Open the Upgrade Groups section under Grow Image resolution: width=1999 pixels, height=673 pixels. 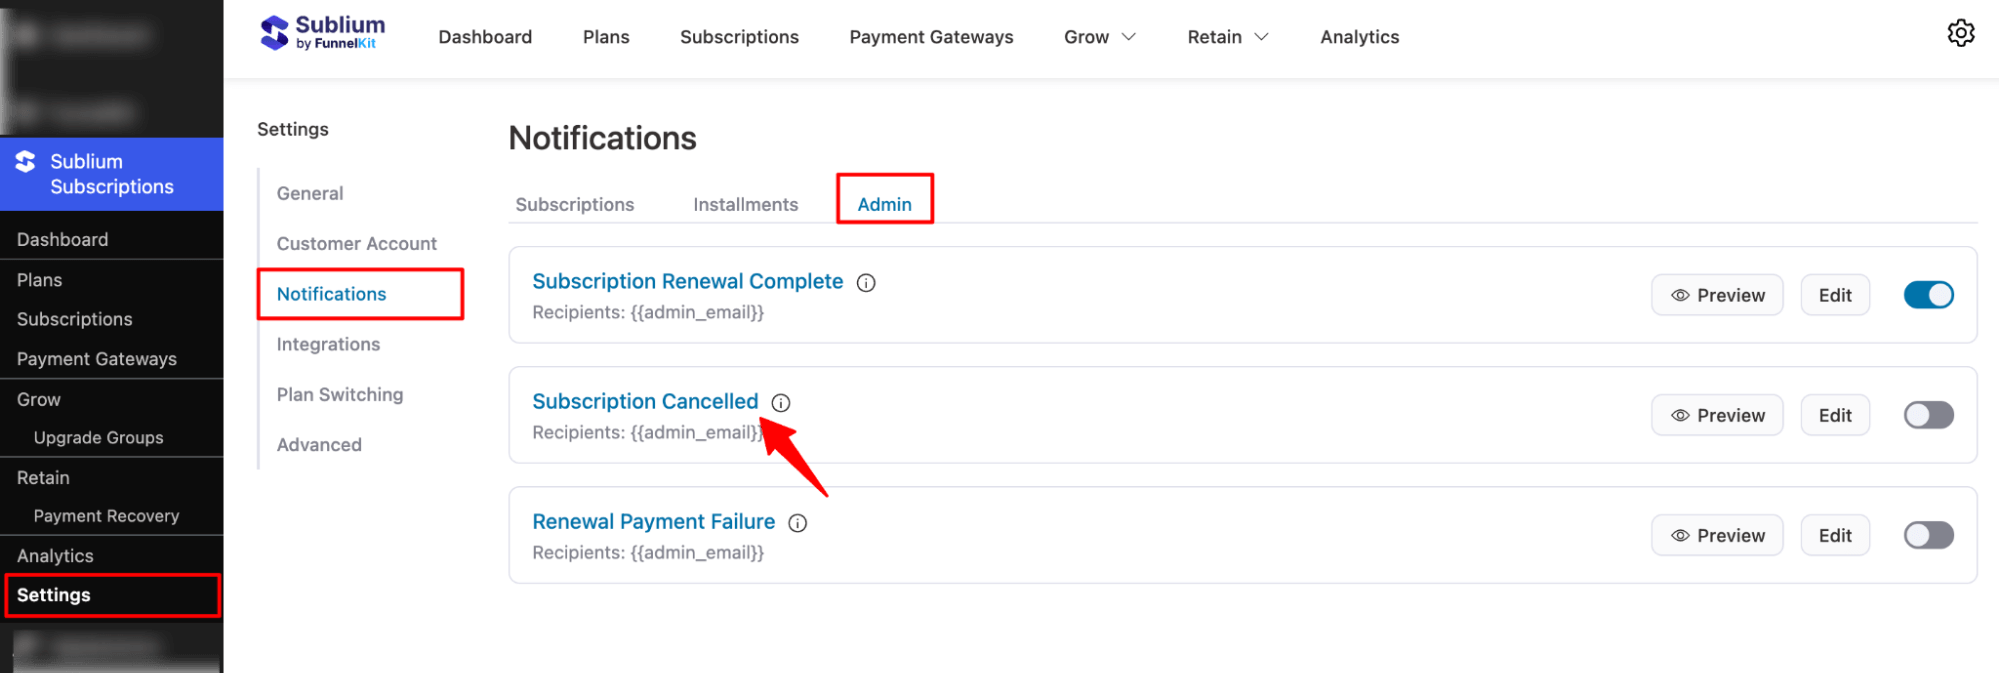tap(98, 437)
